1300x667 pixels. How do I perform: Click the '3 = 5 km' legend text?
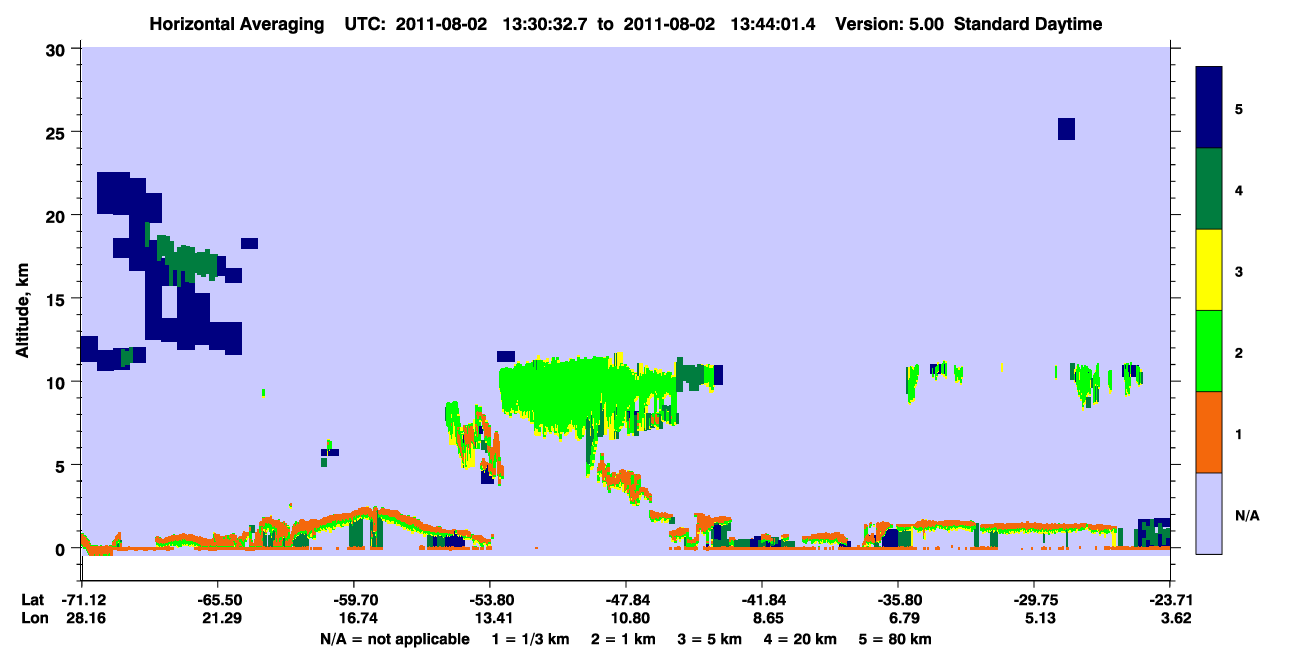[x=710, y=639]
